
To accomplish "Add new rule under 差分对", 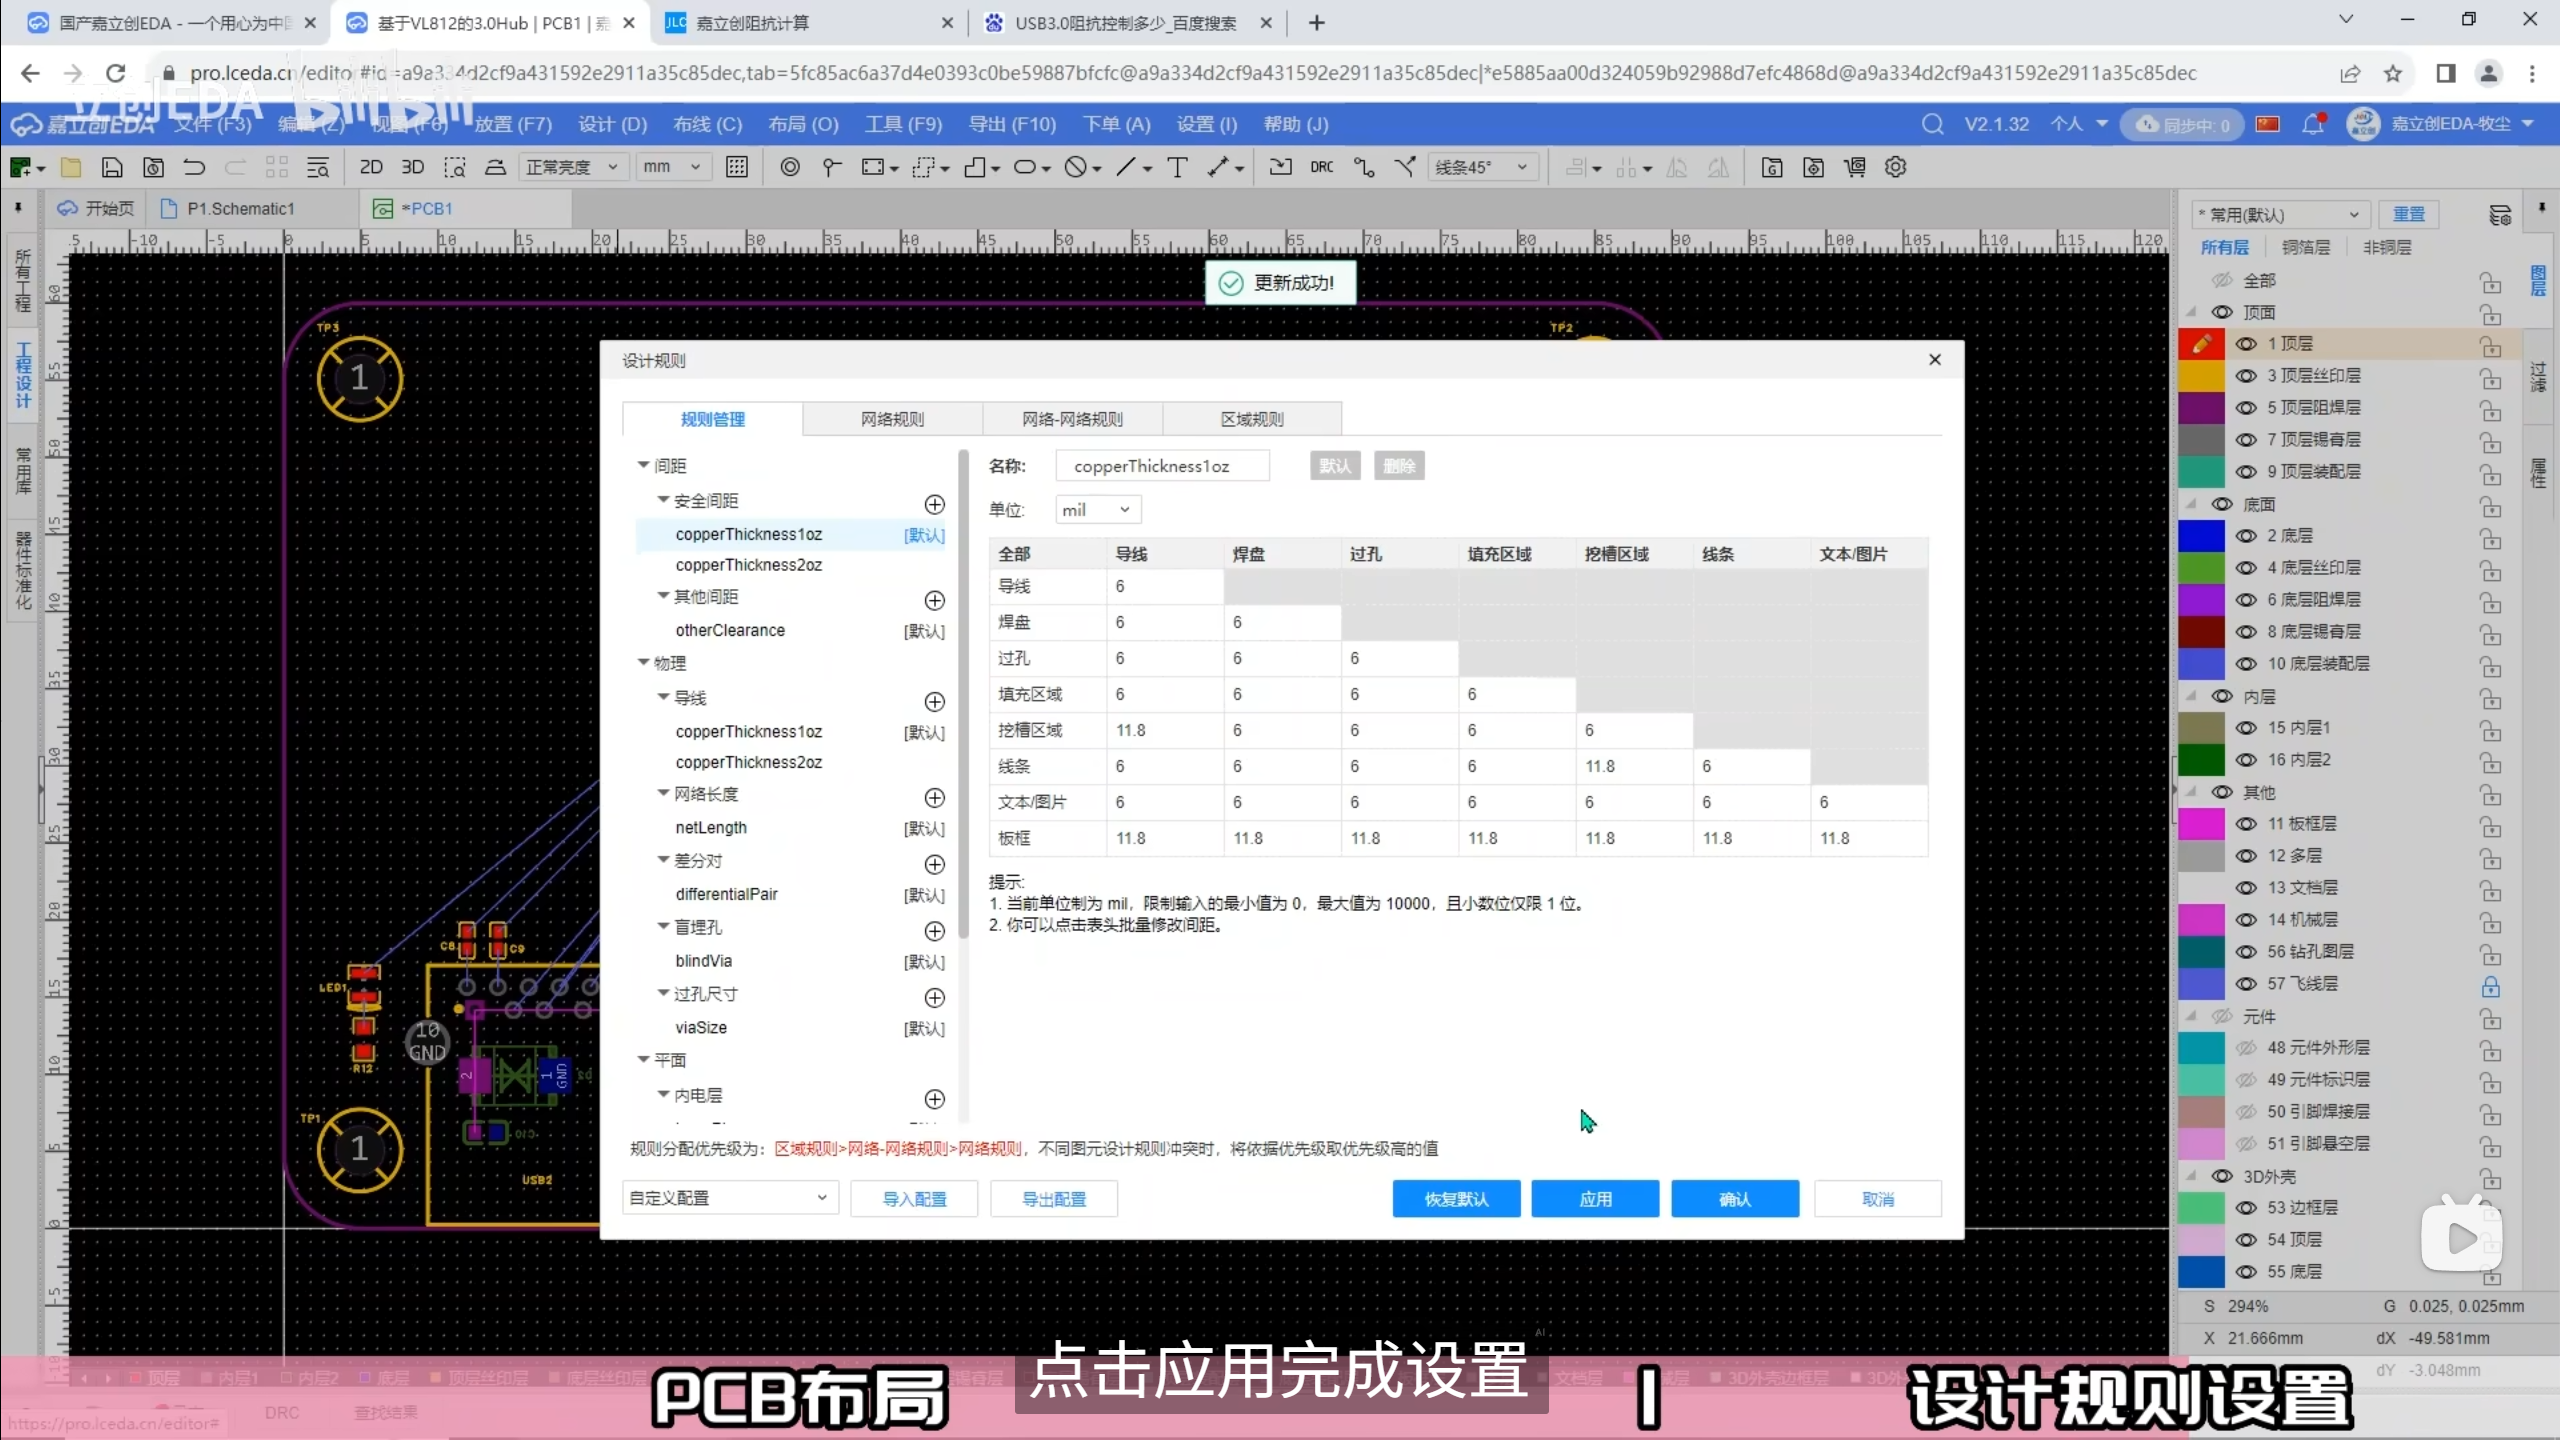I will coord(934,864).
